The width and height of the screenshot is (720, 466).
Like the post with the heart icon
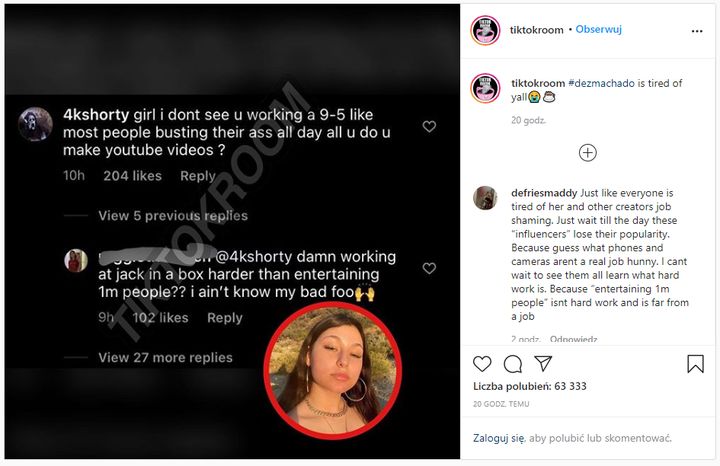(482, 364)
